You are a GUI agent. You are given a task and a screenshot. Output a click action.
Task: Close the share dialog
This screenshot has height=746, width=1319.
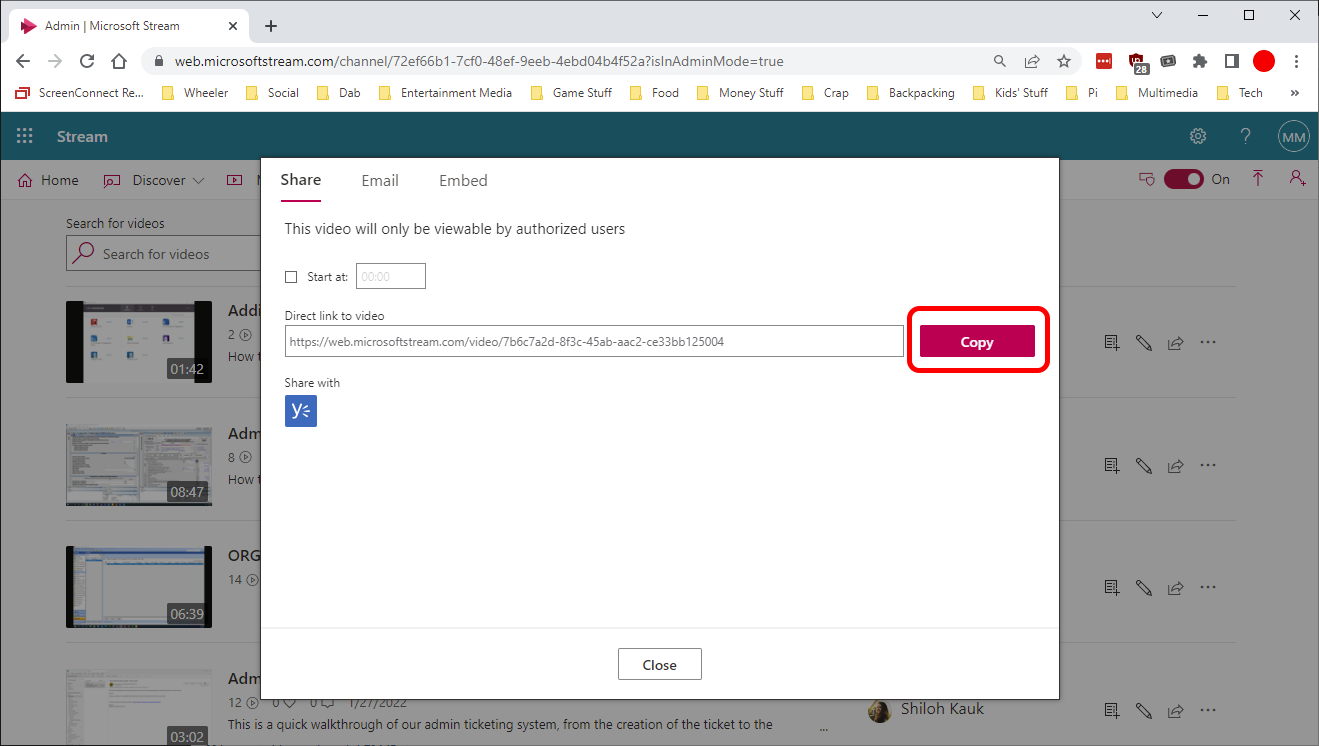(x=660, y=665)
